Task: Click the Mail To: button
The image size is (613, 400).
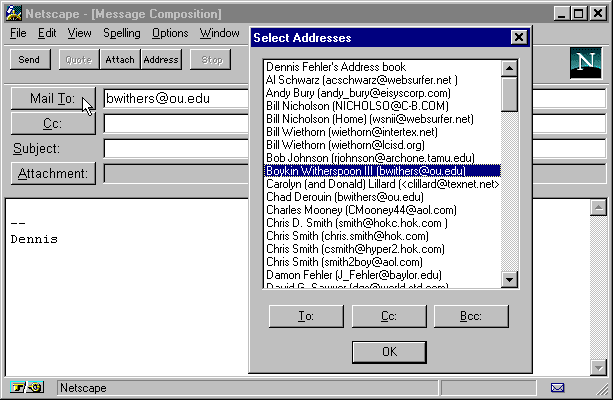Action: click(54, 99)
